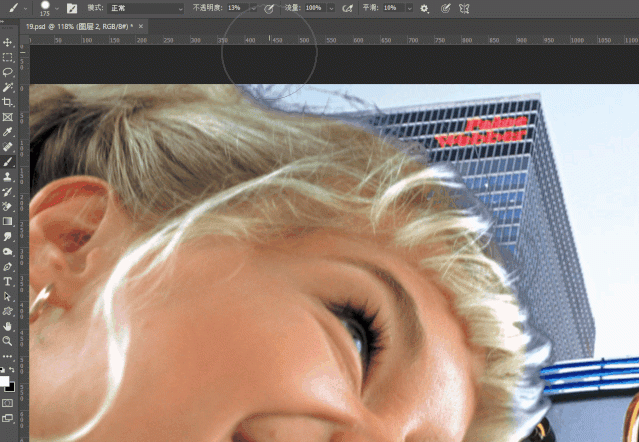The width and height of the screenshot is (639, 442).
Task: Enable airbrush-style build-up effect
Action: [347, 8]
